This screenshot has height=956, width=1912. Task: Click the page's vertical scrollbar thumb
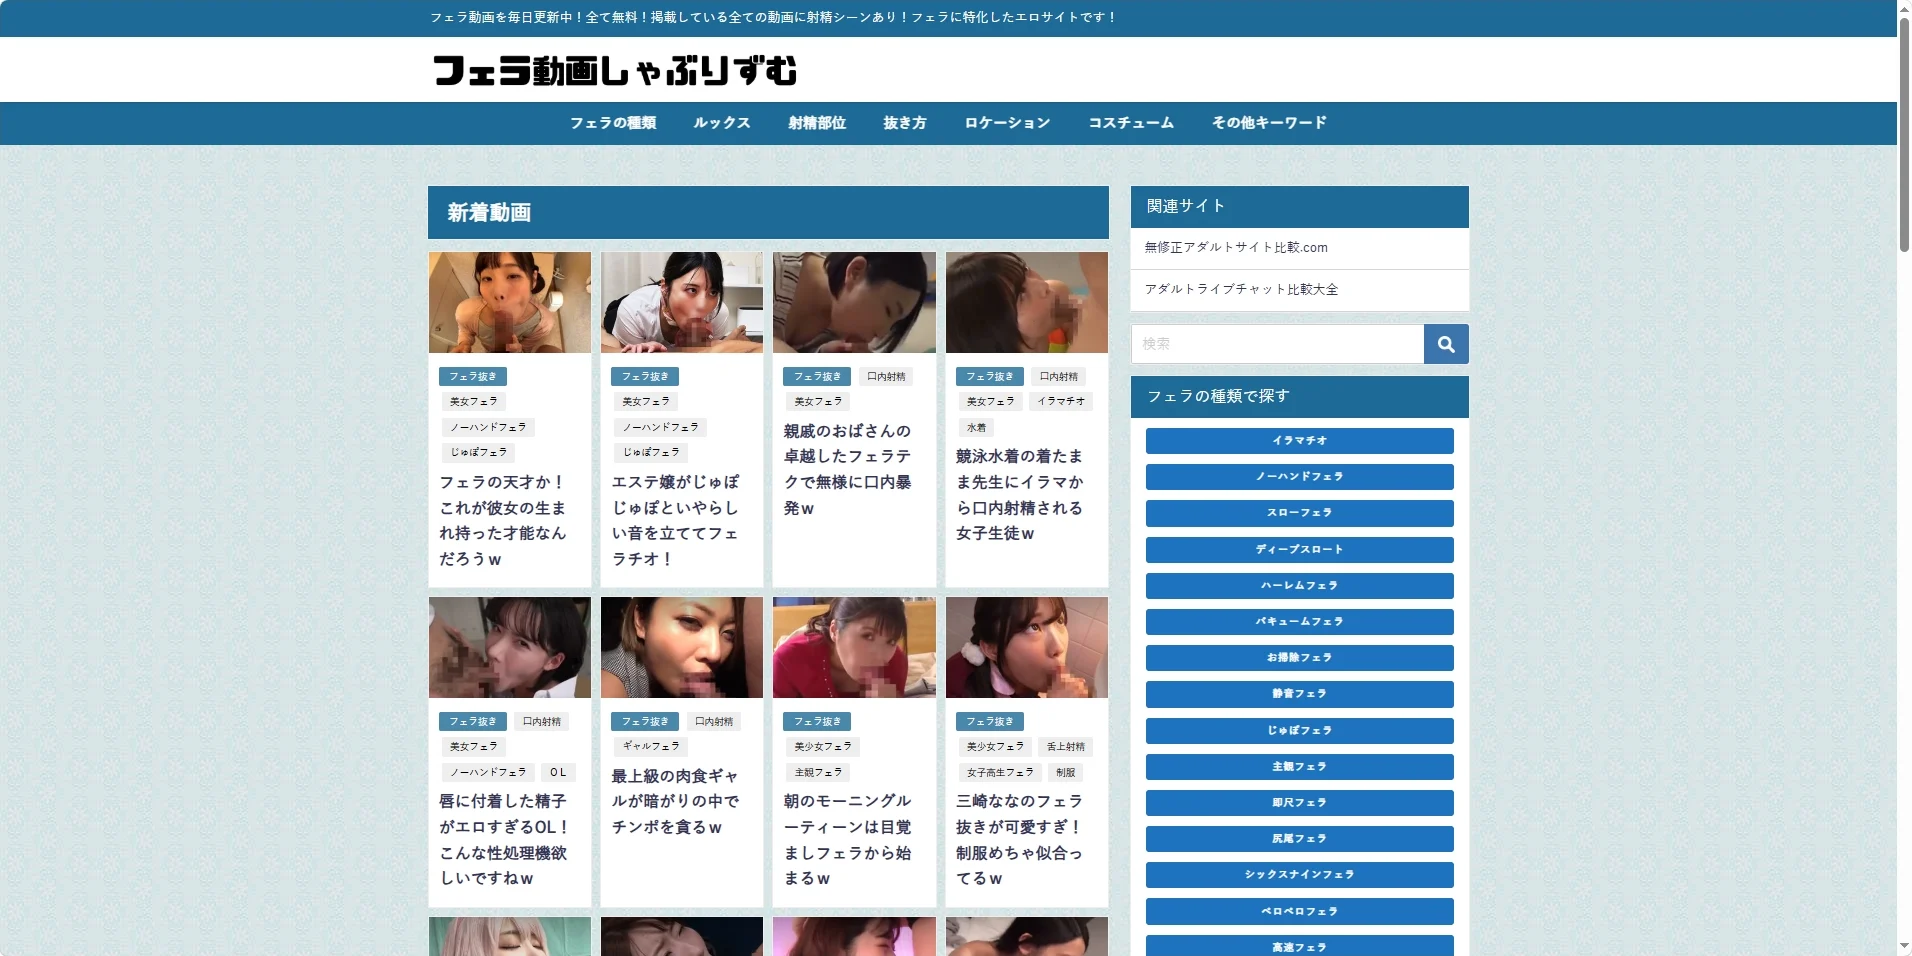click(x=1904, y=134)
